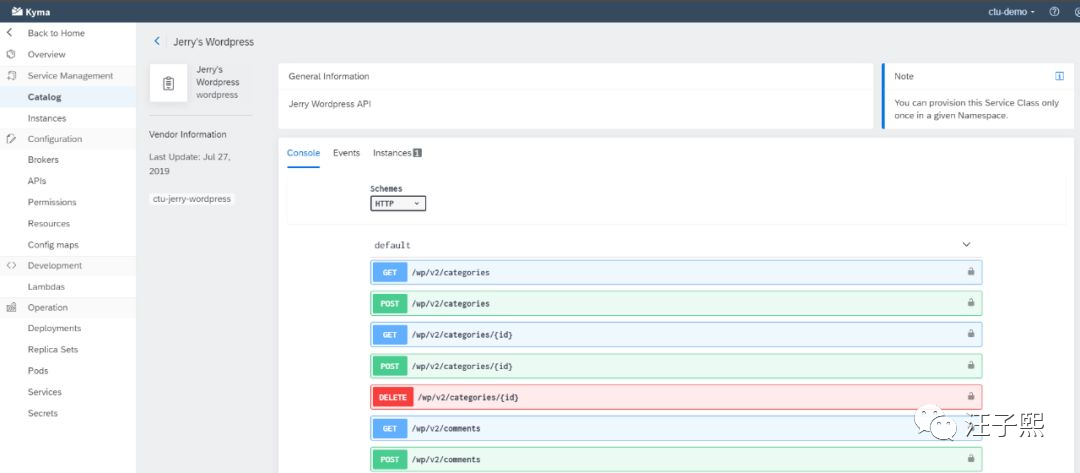Screen dimensions: 1080x473
Task: Expand POST /wp/v2/comments operation
Action: 676,459
